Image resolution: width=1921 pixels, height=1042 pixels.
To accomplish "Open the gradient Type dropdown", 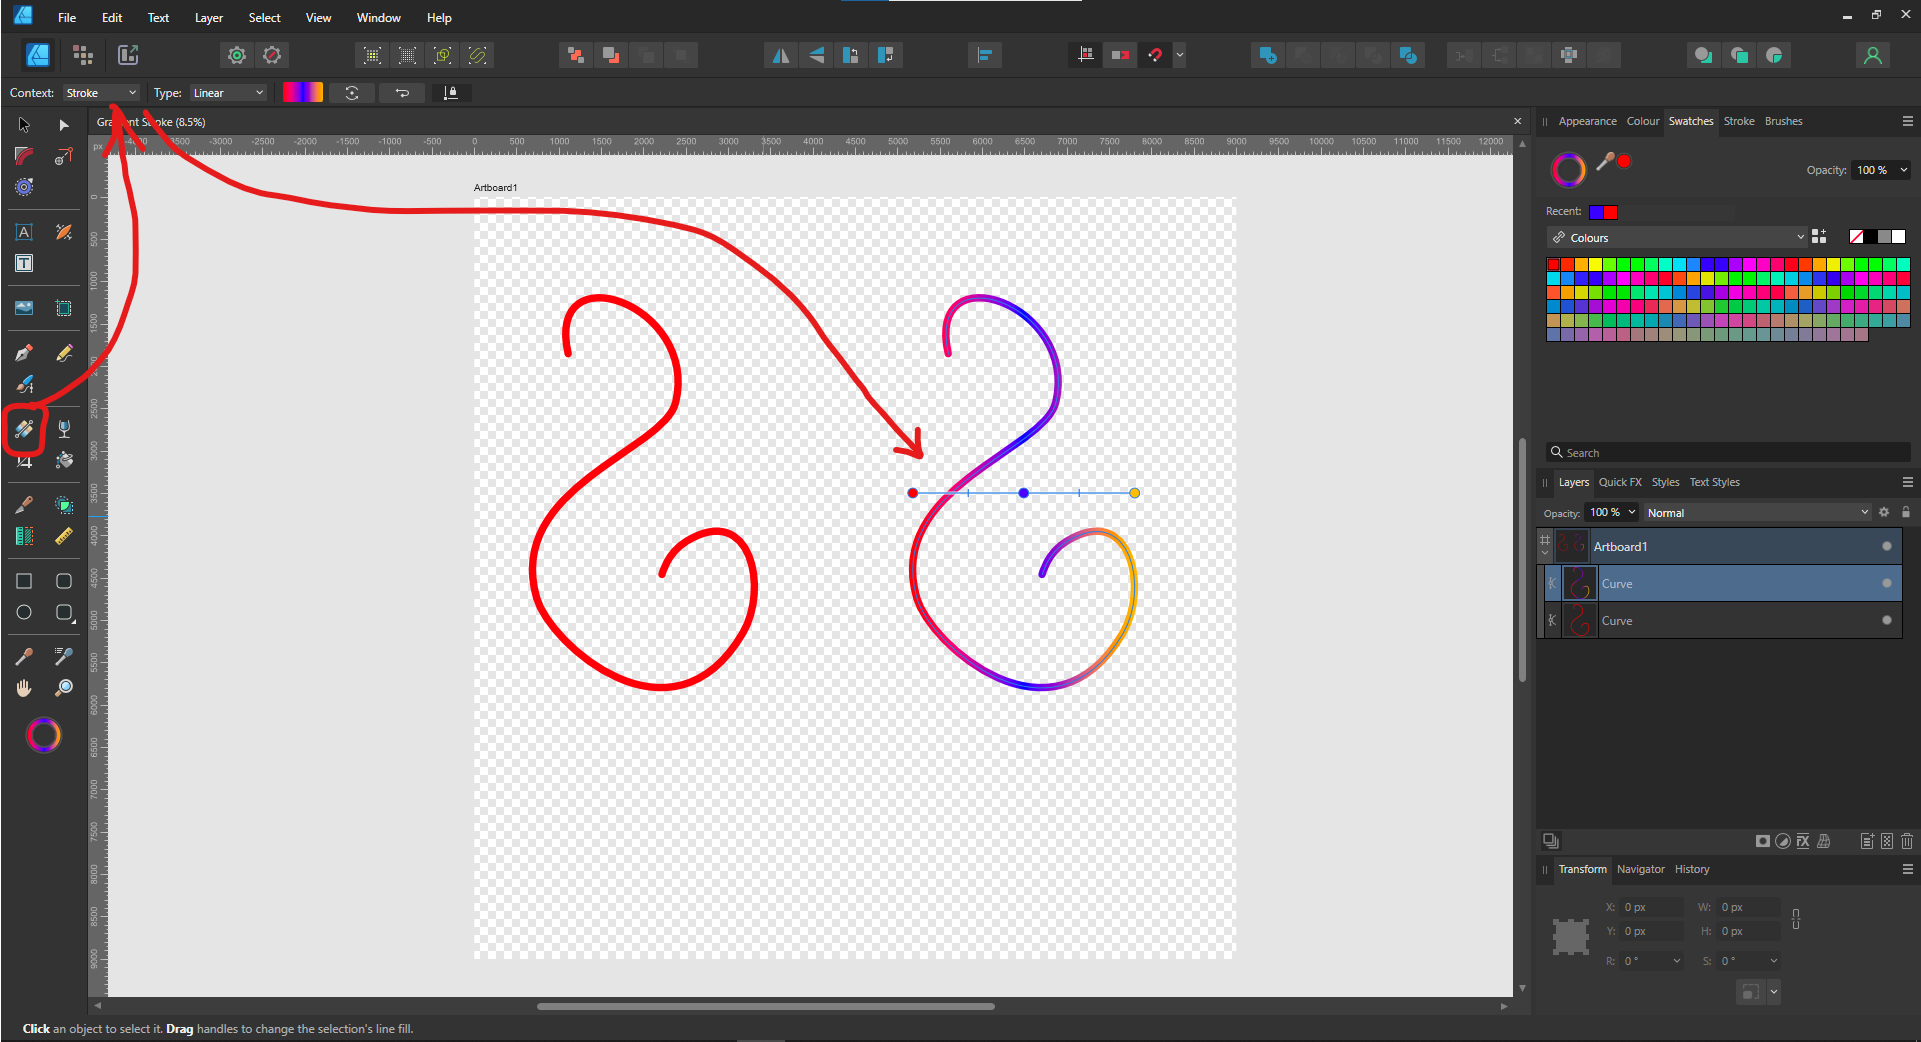I will click(x=228, y=93).
